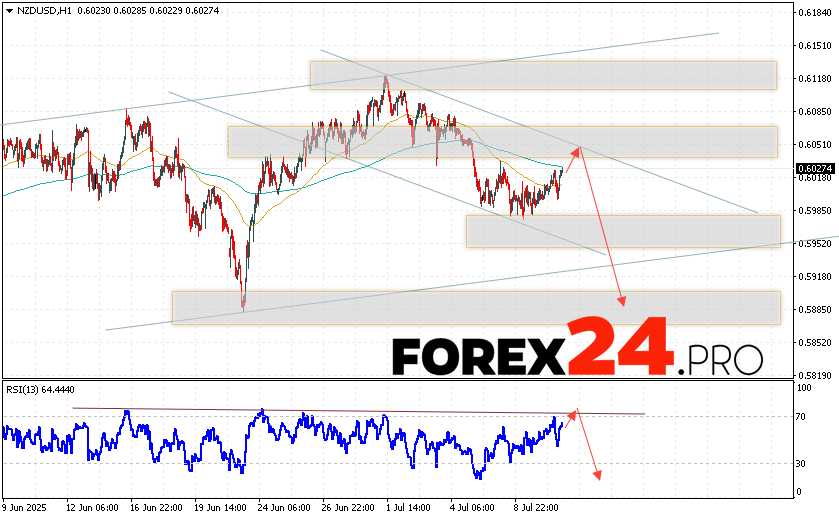Select the gray support zone near 0.5985
This screenshot has height=519, width=839.
[x=622, y=231]
